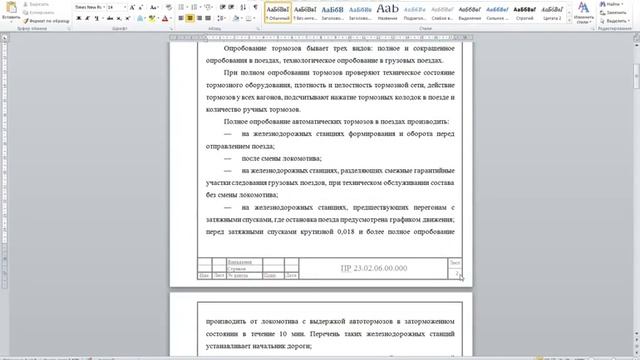Align text to the right
Image resolution: width=640 pixels, height=360 pixels.
pos(199,18)
